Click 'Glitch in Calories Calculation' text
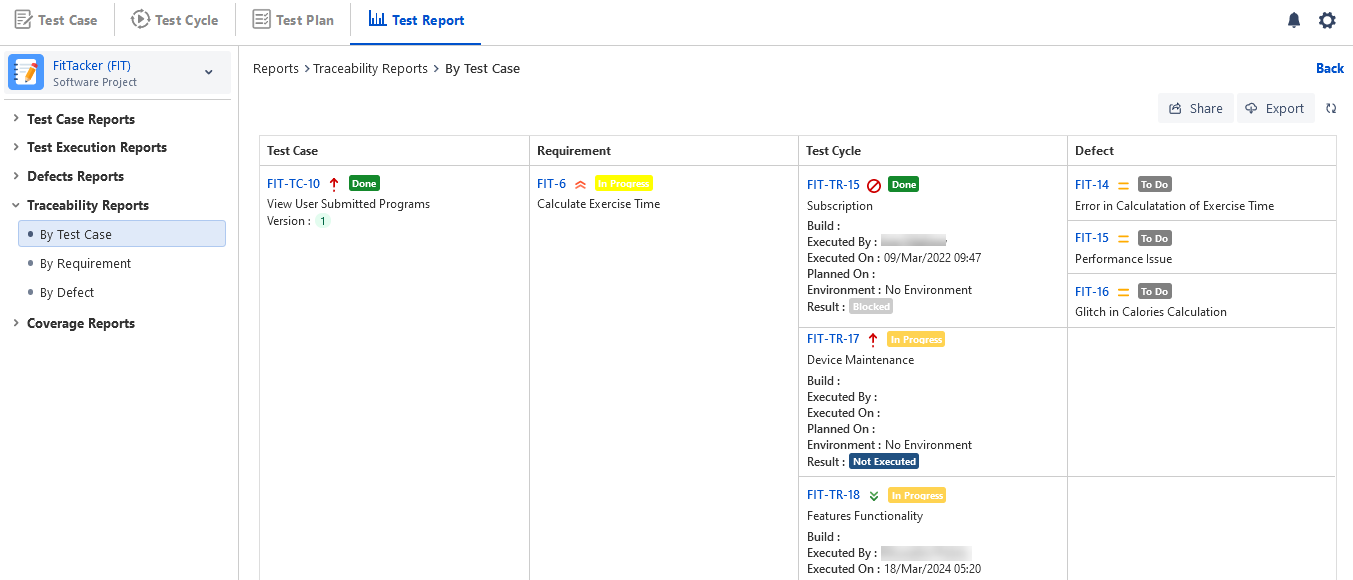The height and width of the screenshot is (580, 1353). tap(1151, 312)
